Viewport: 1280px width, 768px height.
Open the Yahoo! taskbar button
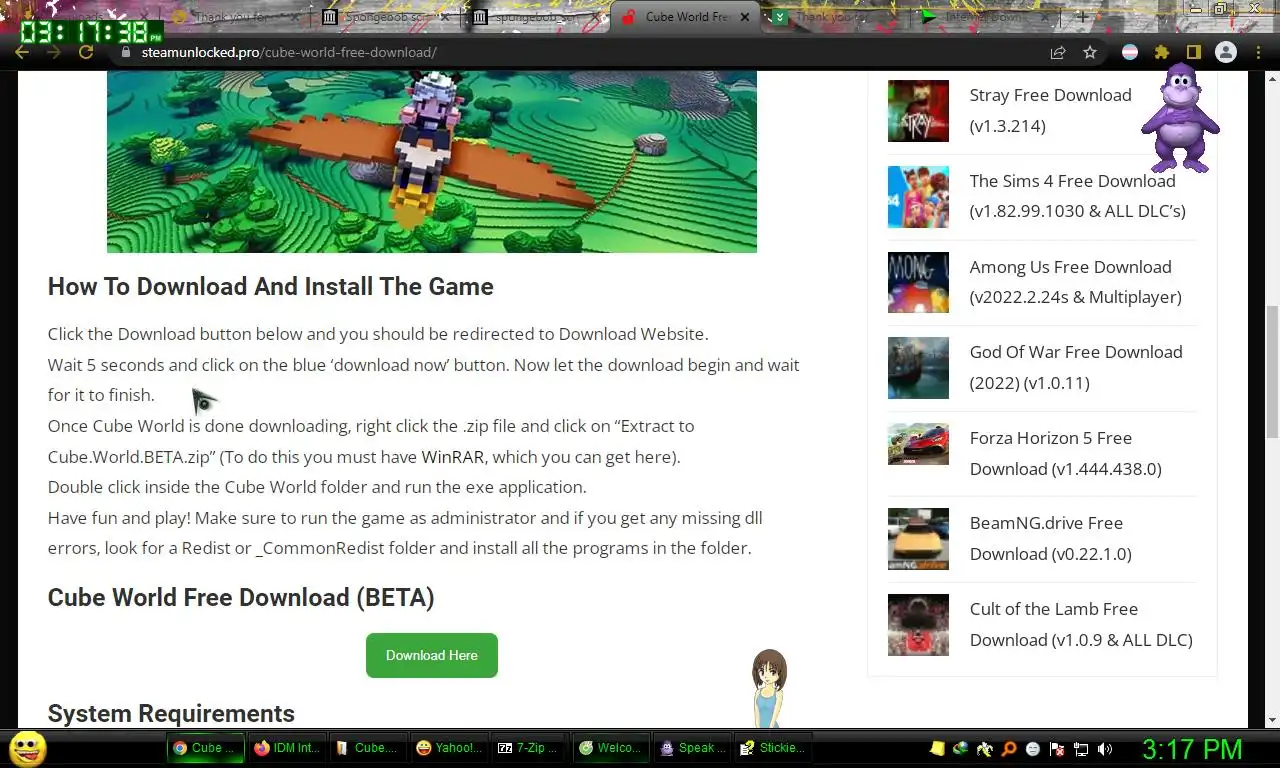(x=449, y=748)
